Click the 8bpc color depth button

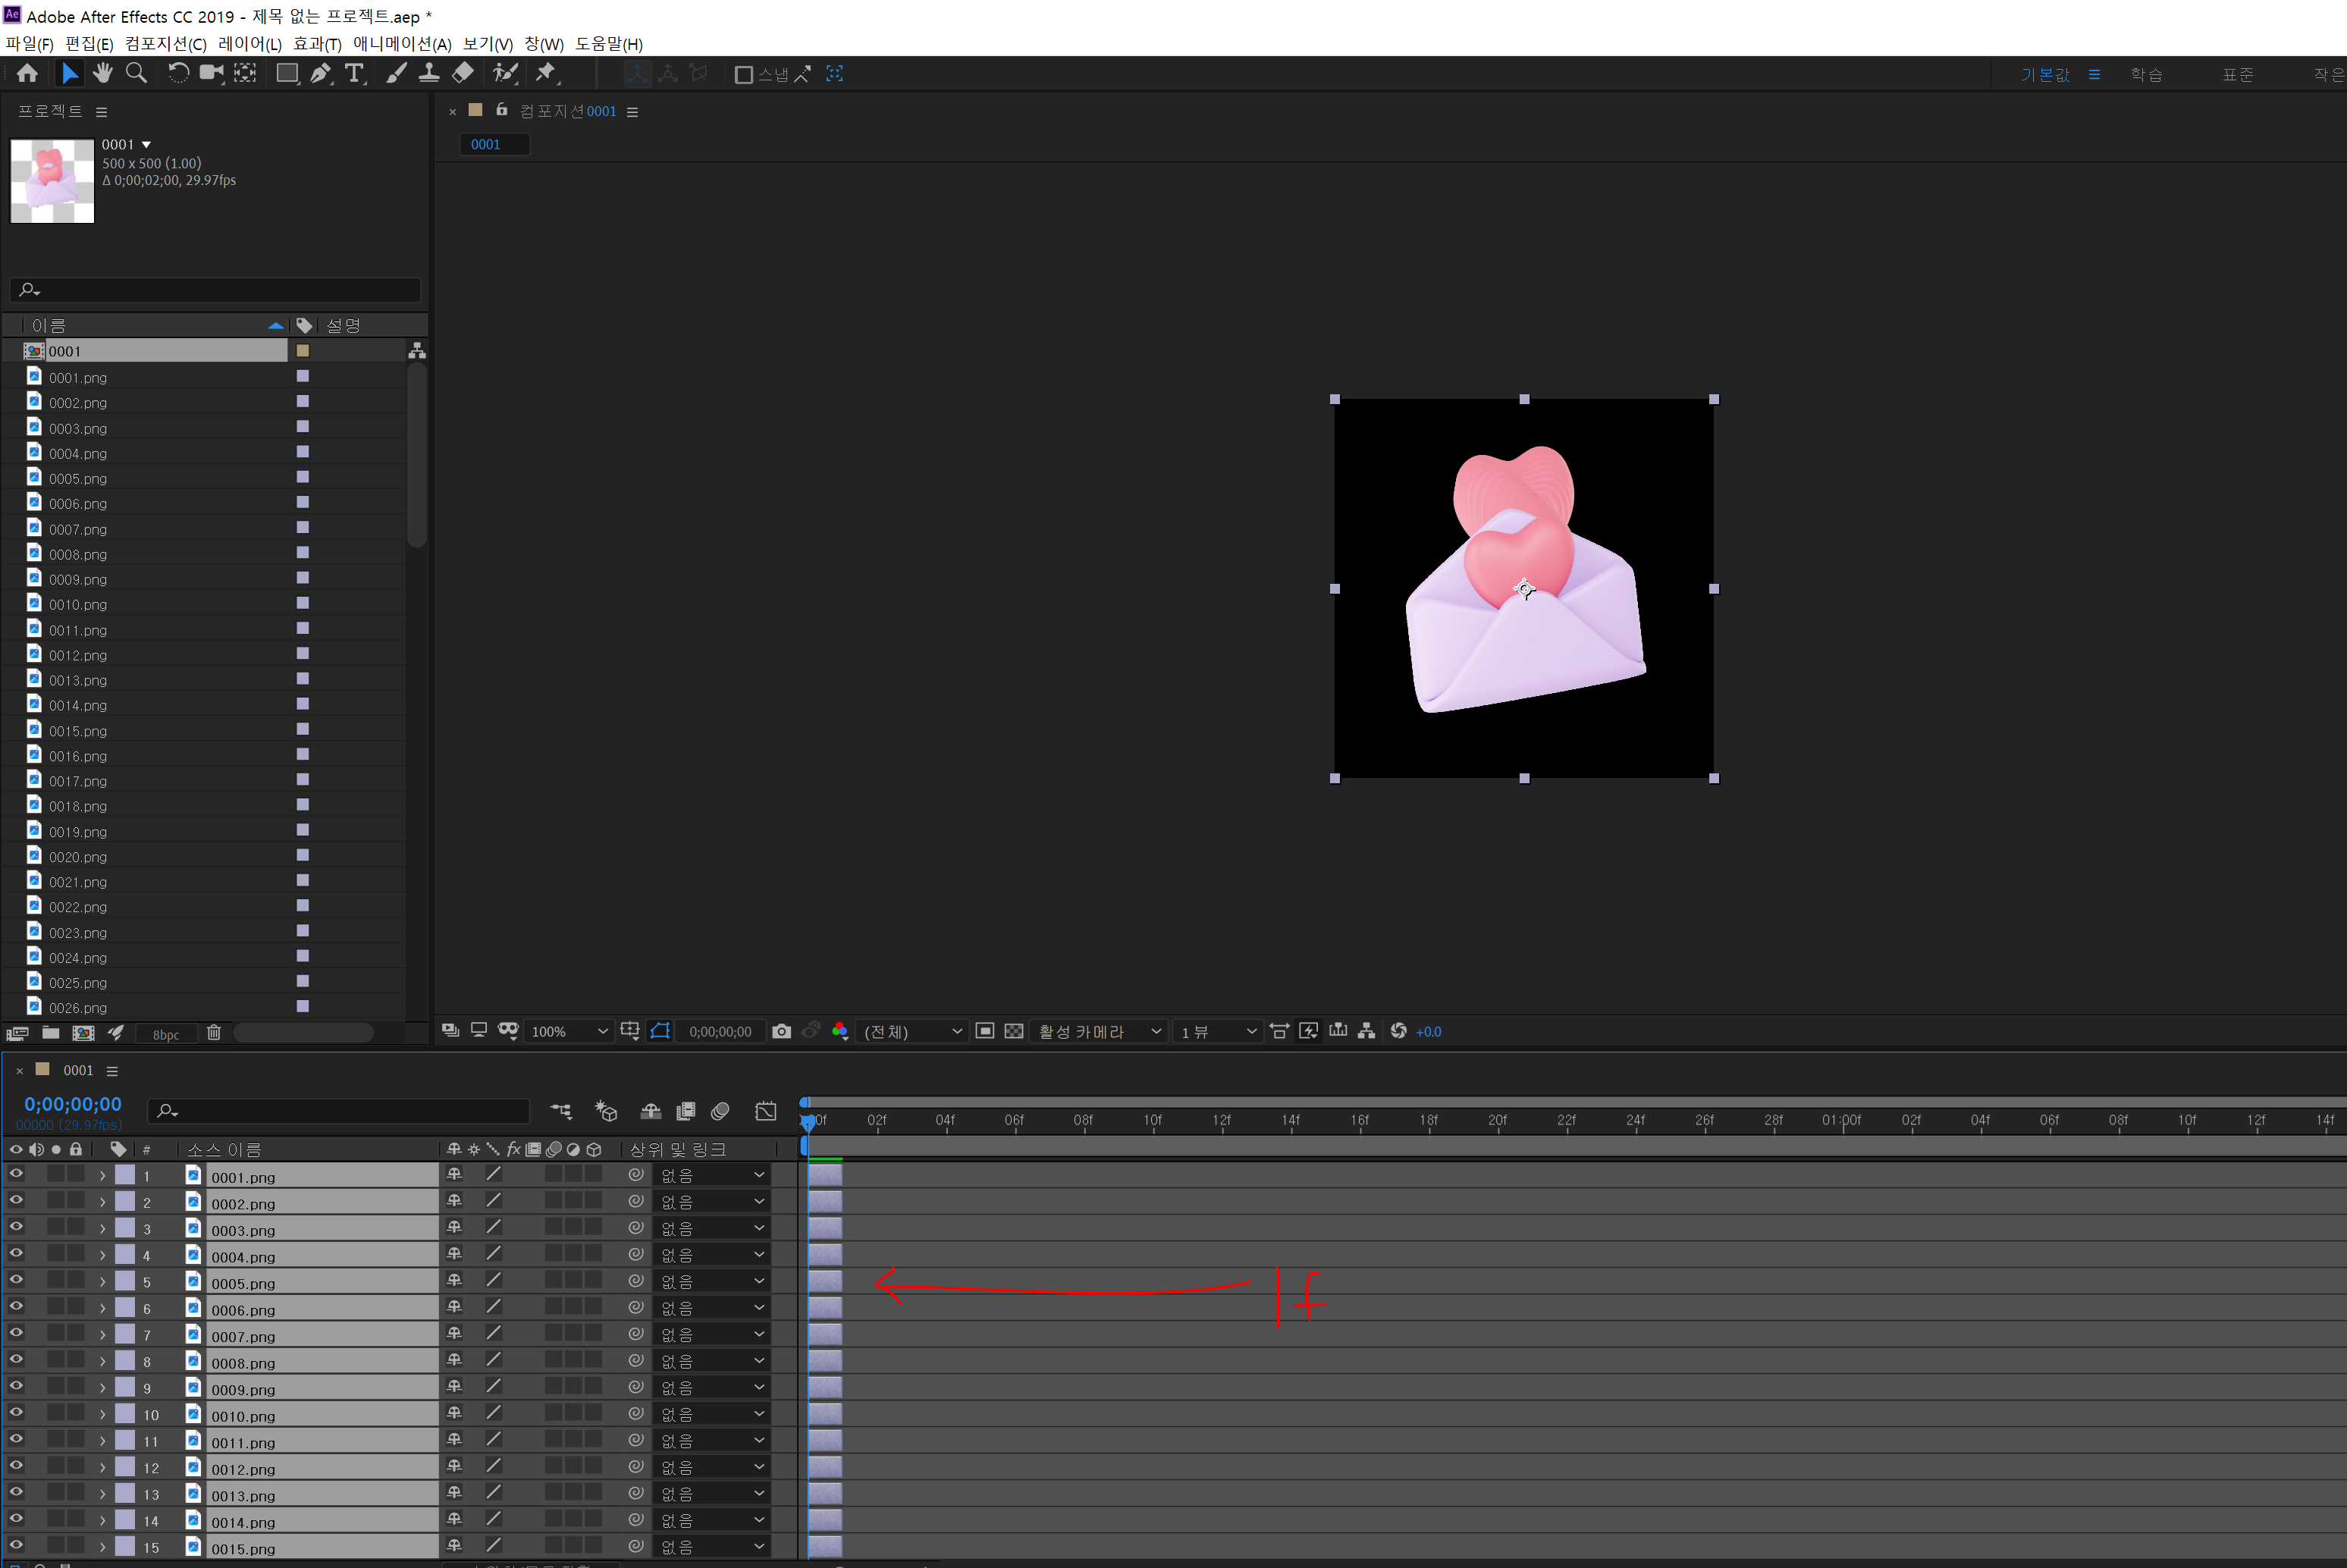166,1034
